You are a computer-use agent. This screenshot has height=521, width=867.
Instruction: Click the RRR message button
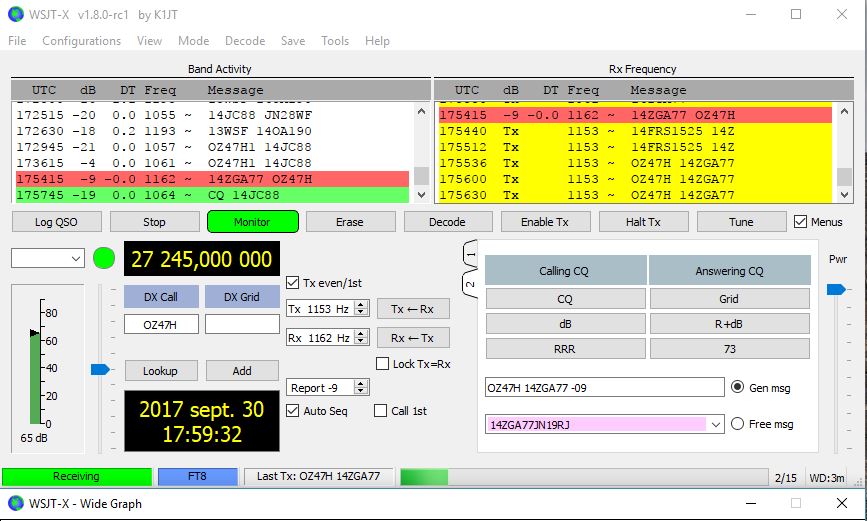coord(565,349)
